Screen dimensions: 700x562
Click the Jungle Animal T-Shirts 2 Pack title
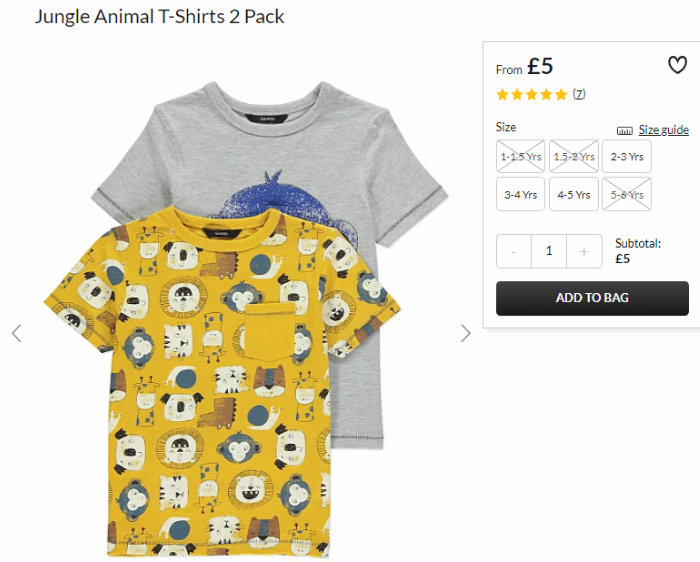(159, 17)
